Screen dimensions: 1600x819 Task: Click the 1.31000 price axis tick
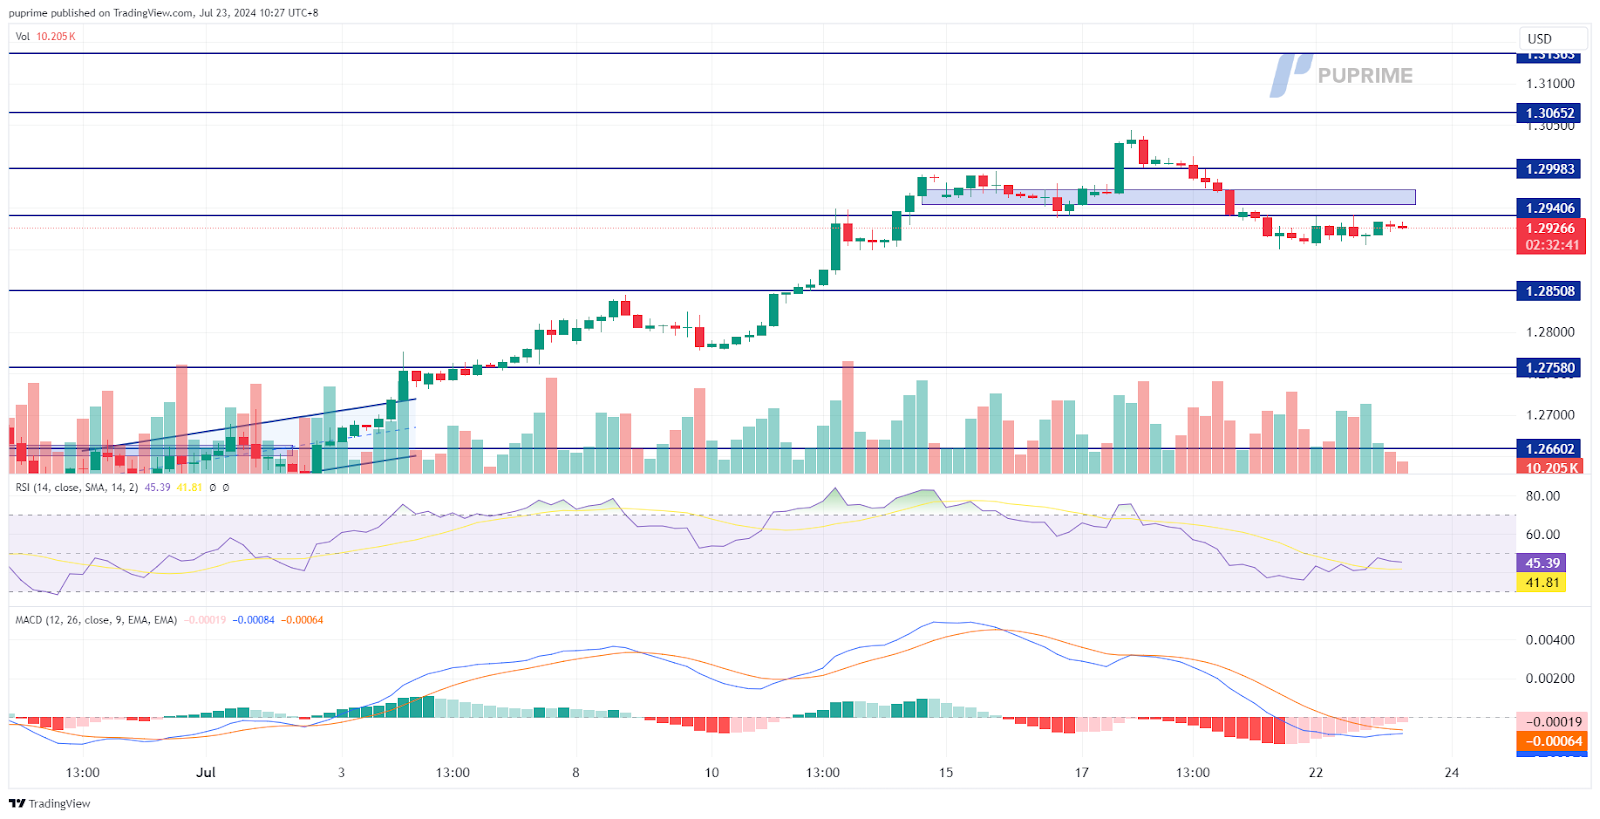1550,84
